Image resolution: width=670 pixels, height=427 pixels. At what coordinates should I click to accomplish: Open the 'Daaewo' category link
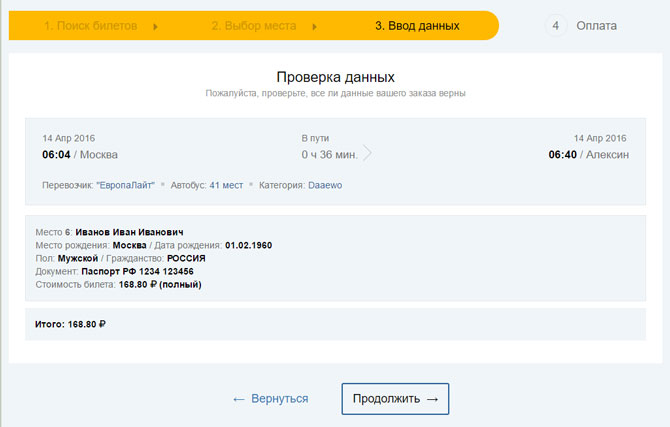[x=325, y=186]
